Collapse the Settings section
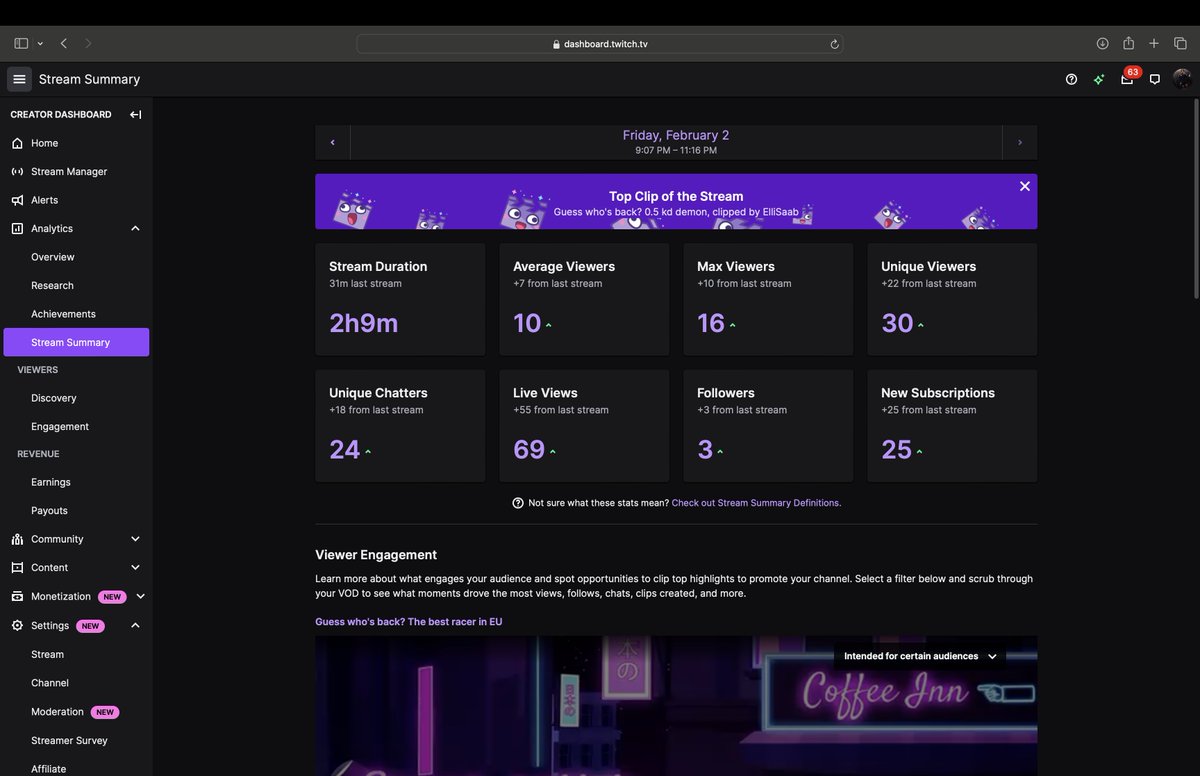The height and width of the screenshot is (776, 1200). pos(135,625)
